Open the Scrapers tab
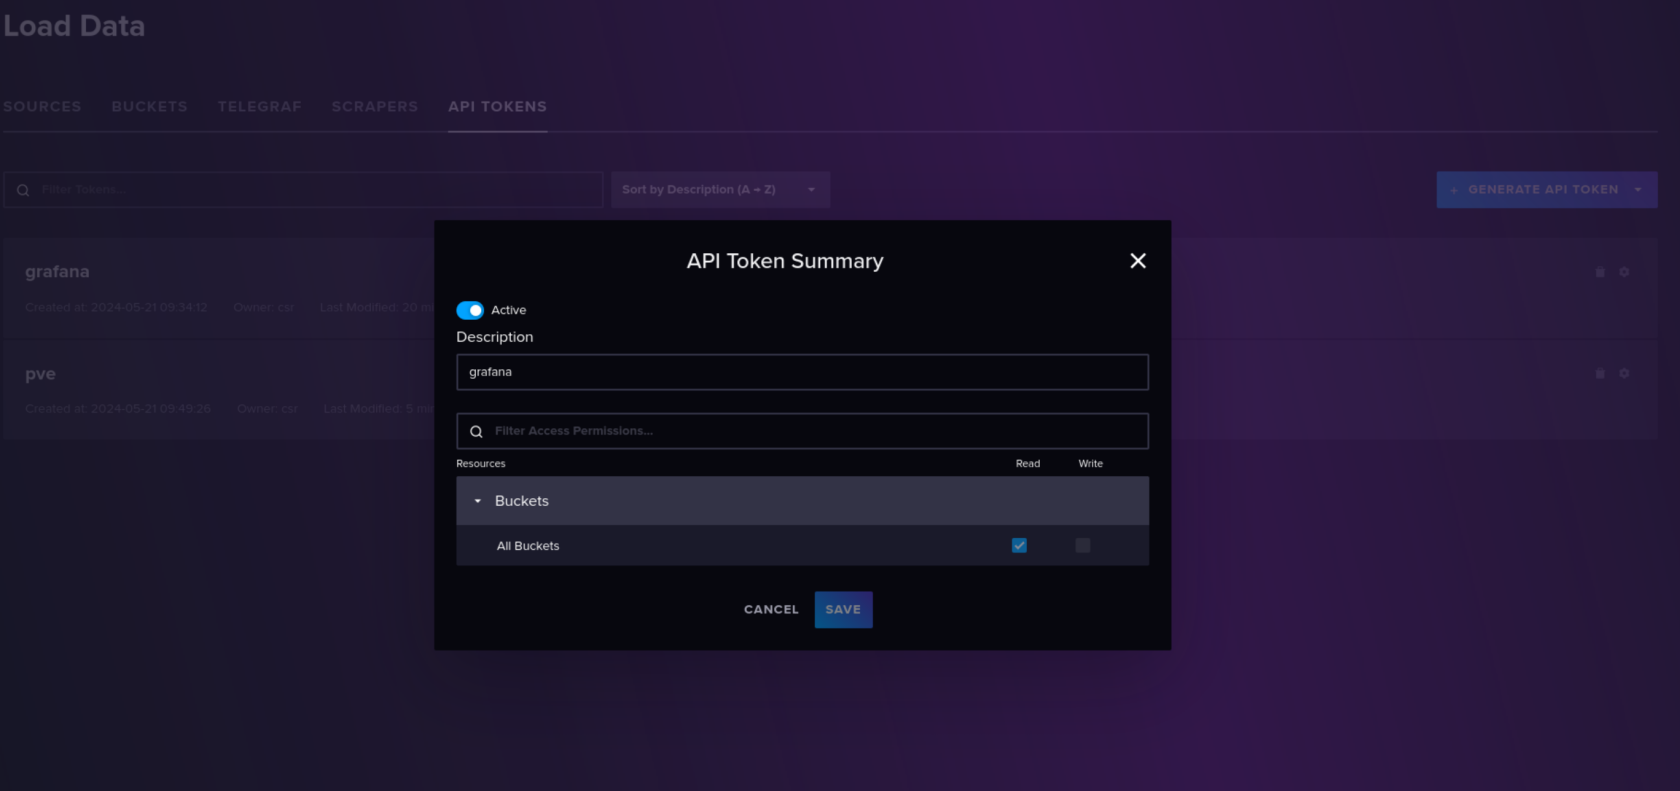Viewport: 1680px width, 791px height. [x=375, y=107]
